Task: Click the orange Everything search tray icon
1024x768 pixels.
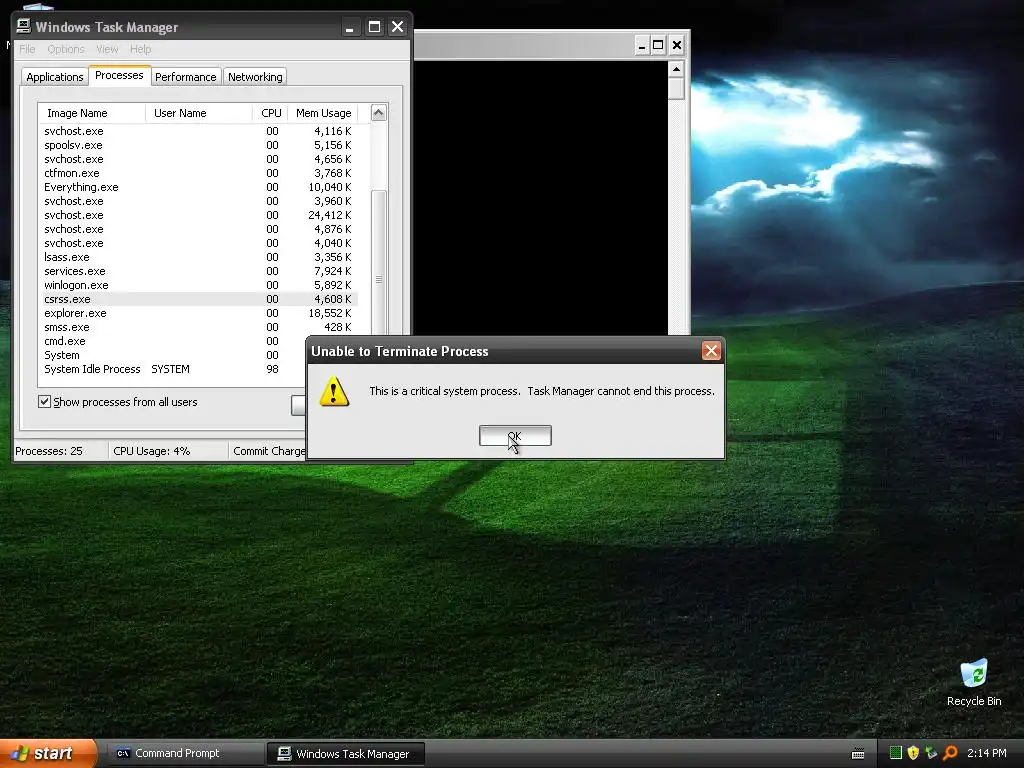Action: pos(950,753)
